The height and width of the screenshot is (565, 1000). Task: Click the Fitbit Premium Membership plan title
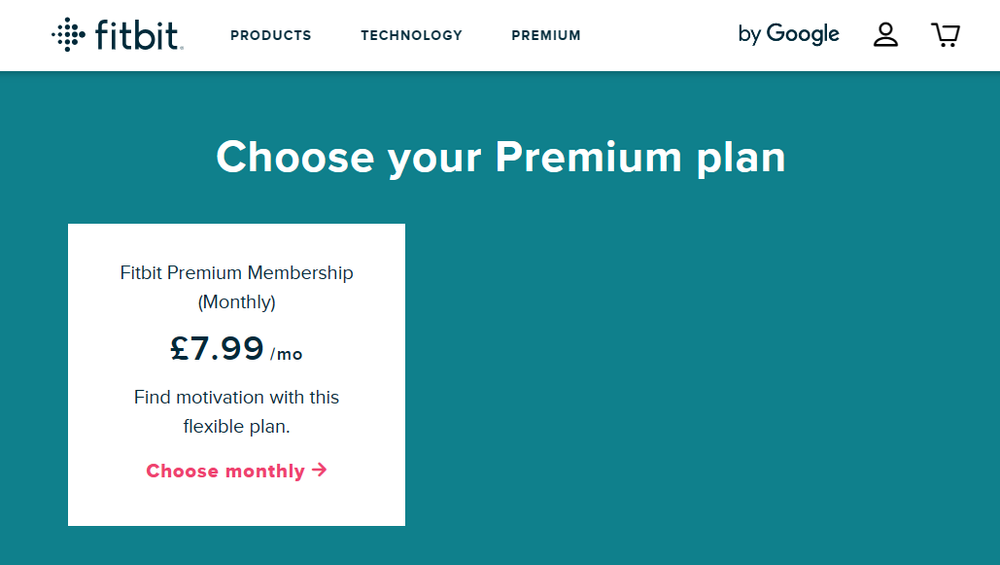(x=236, y=273)
